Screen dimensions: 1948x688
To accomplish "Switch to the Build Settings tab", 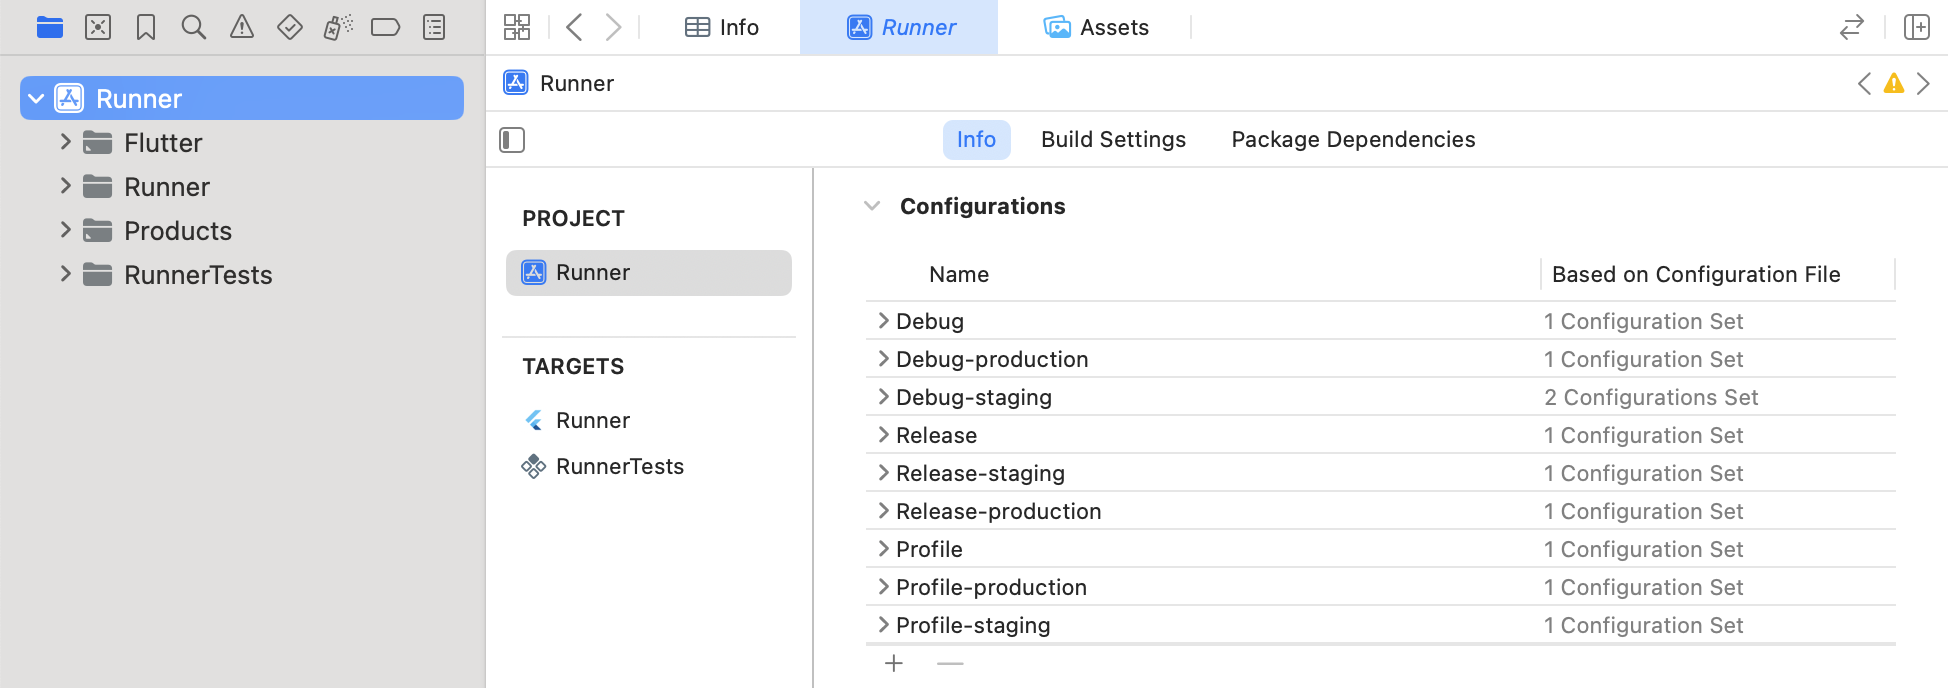I will point(1113,140).
